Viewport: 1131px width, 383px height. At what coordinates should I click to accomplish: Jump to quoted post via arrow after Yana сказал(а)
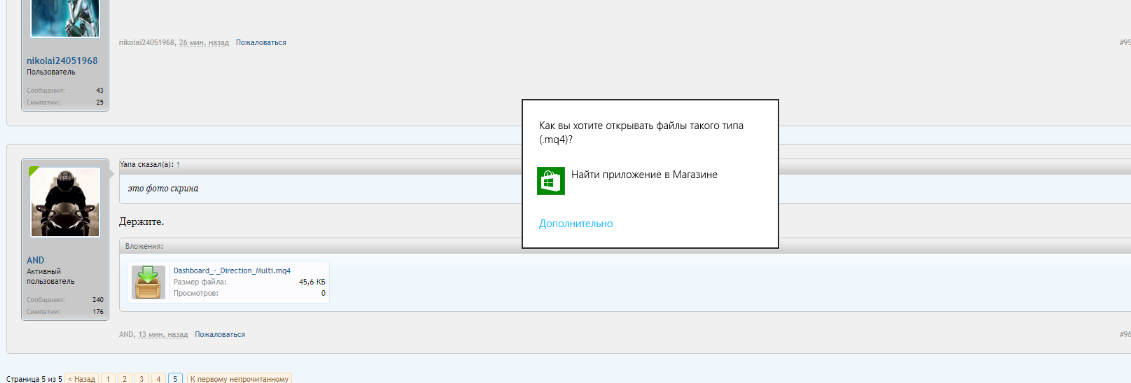pos(178,164)
